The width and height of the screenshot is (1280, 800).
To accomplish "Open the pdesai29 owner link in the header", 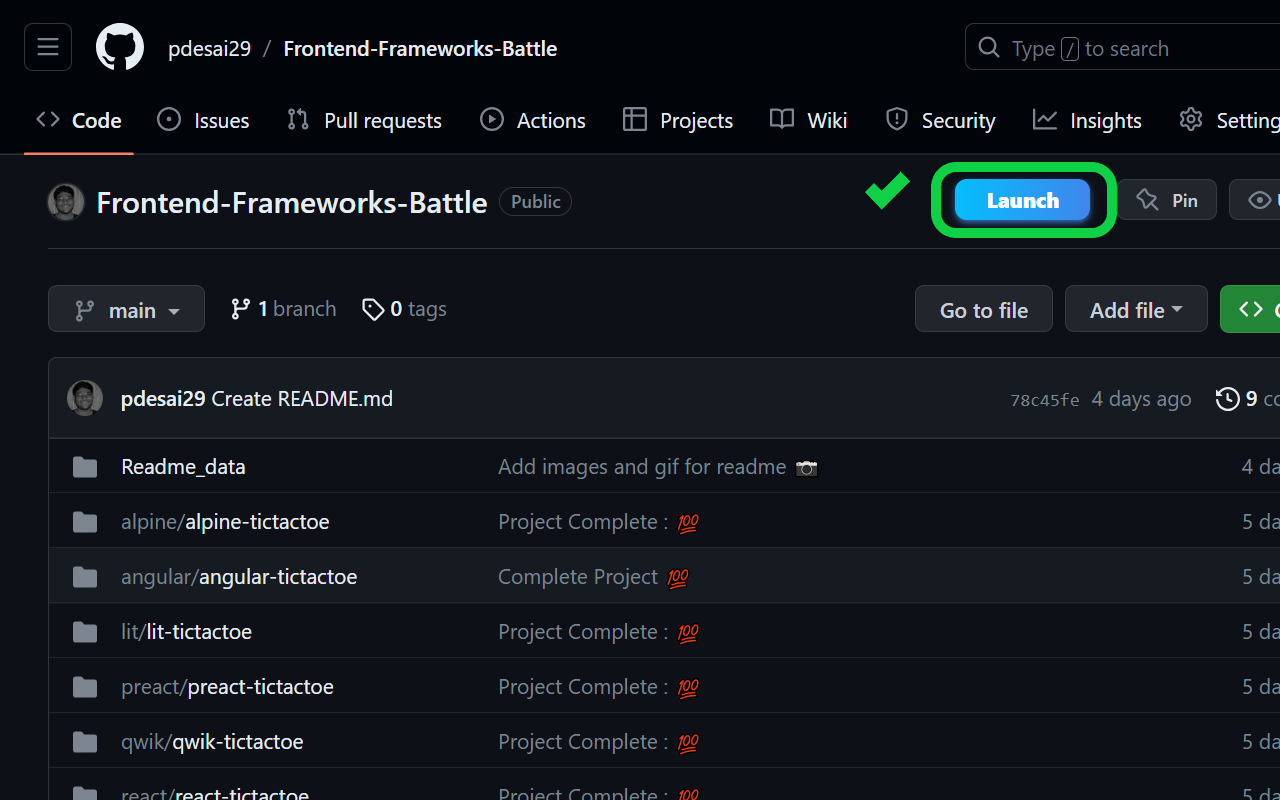I will [x=209, y=48].
